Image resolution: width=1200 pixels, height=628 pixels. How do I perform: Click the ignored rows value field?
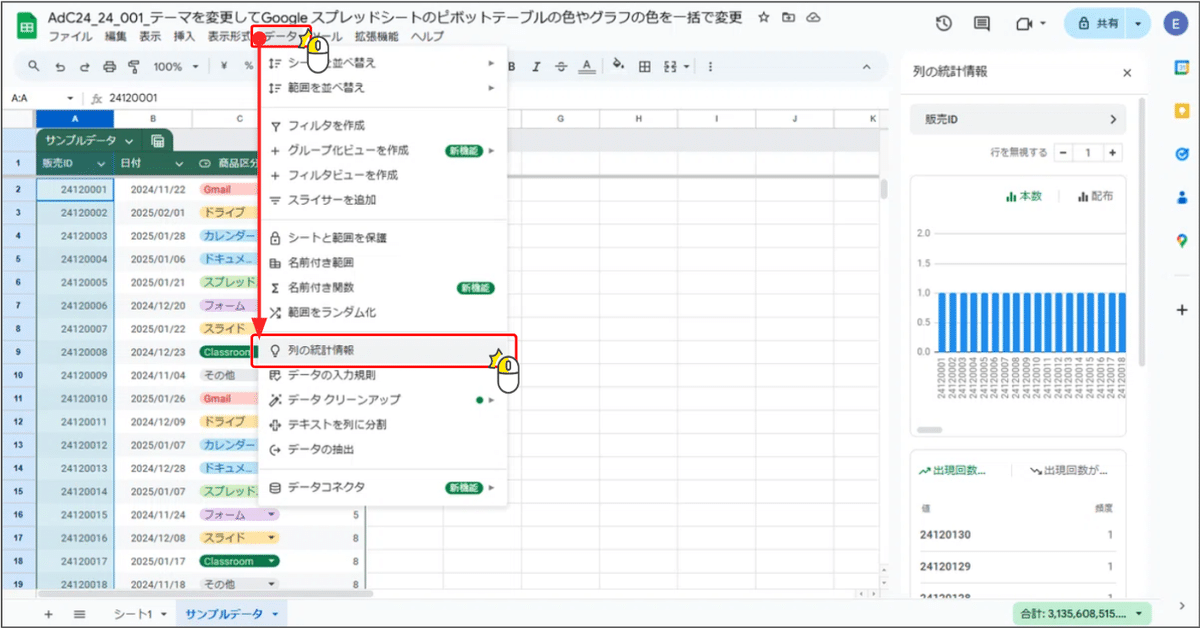click(1088, 153)
